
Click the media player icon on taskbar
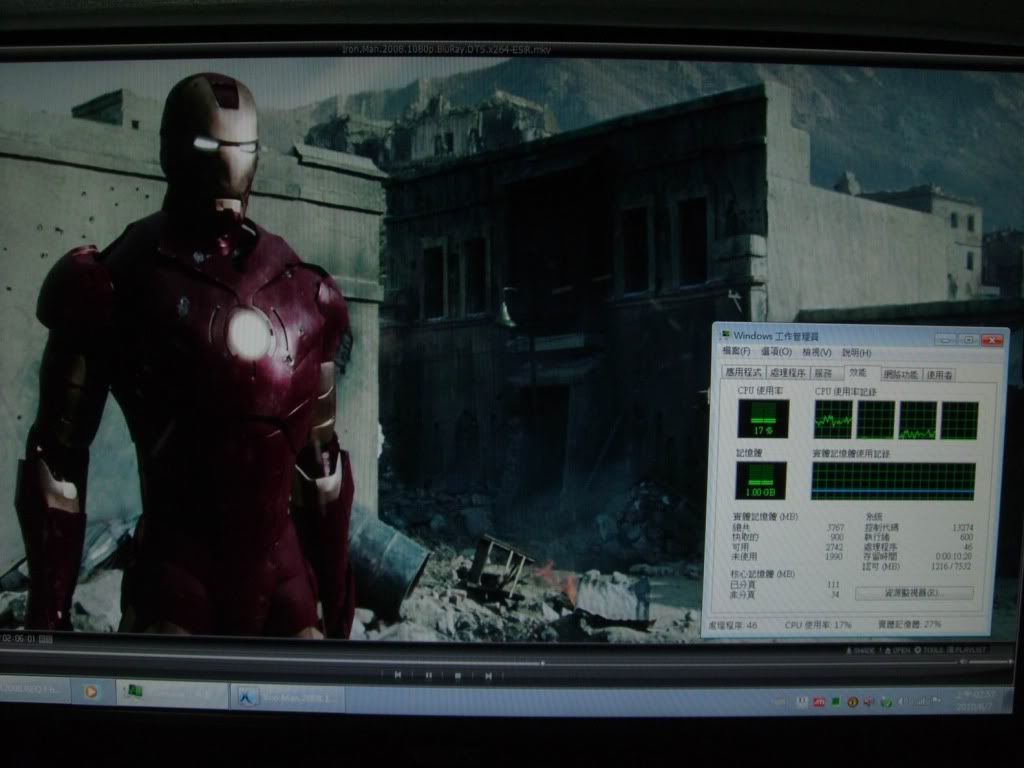click(x=92, y=692)
